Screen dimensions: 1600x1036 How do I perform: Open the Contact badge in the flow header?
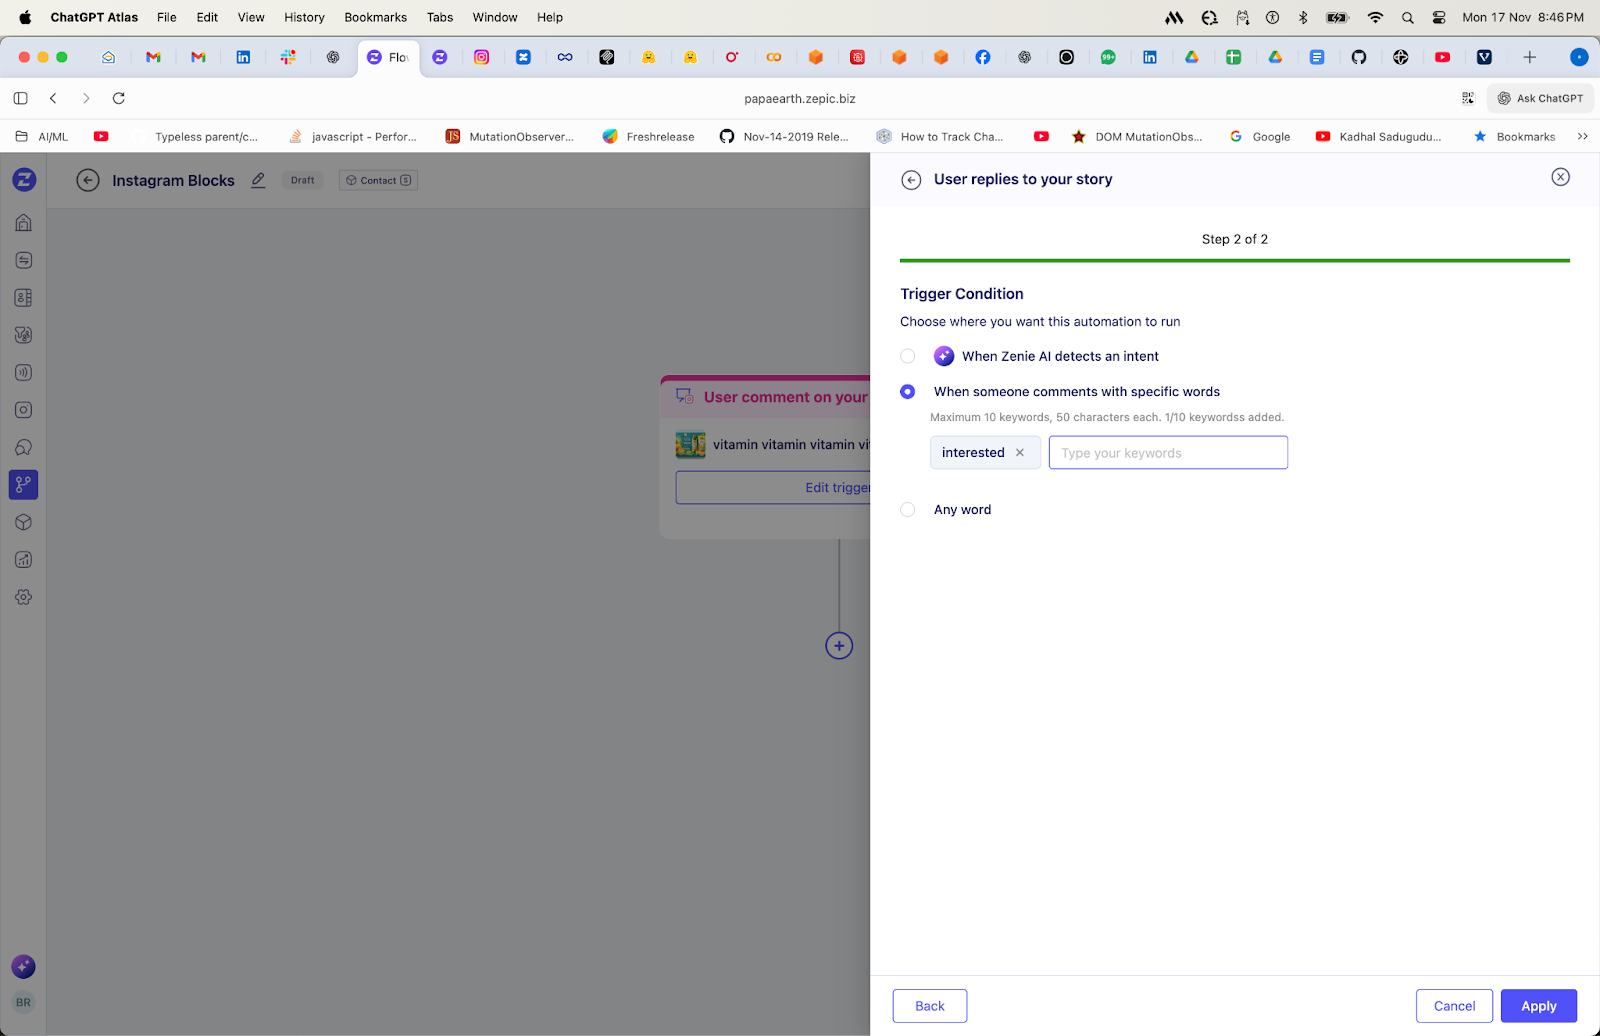tap(378, 180)
